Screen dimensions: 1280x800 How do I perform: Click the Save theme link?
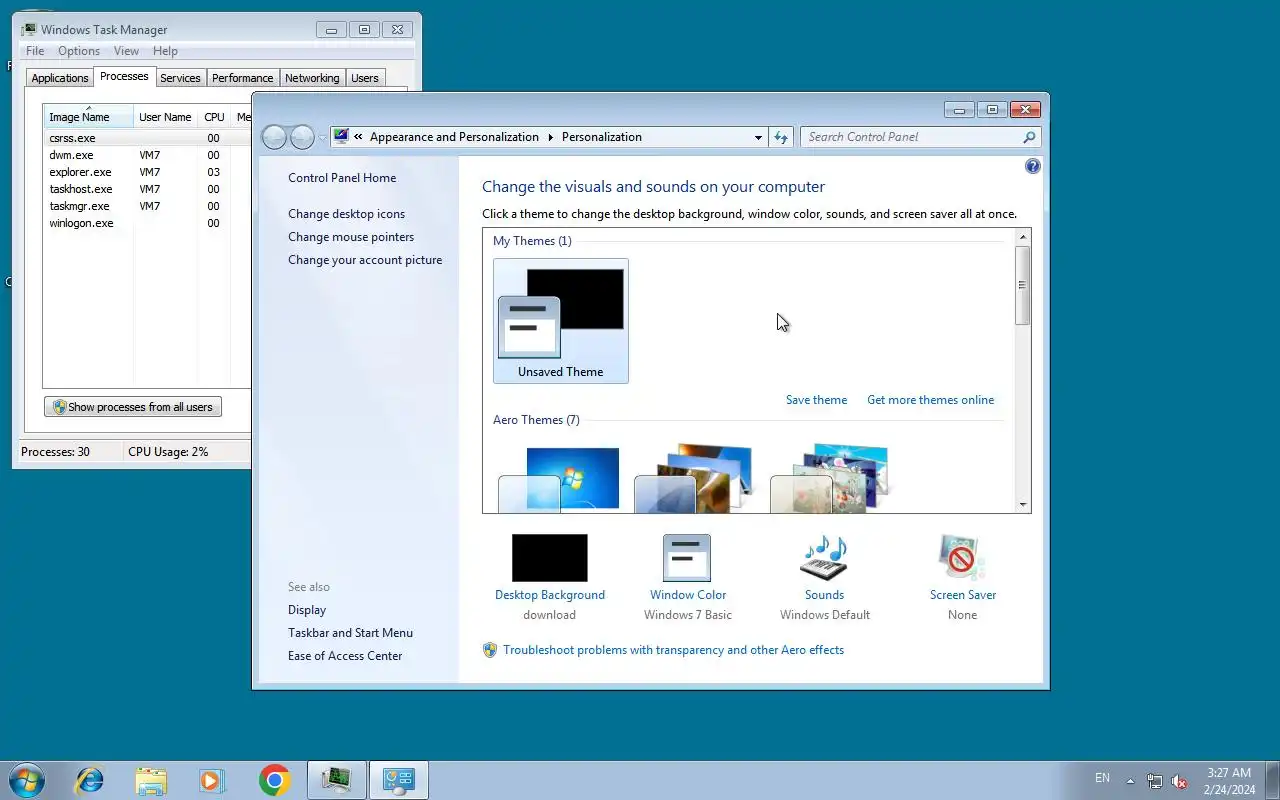click(816, 400)
